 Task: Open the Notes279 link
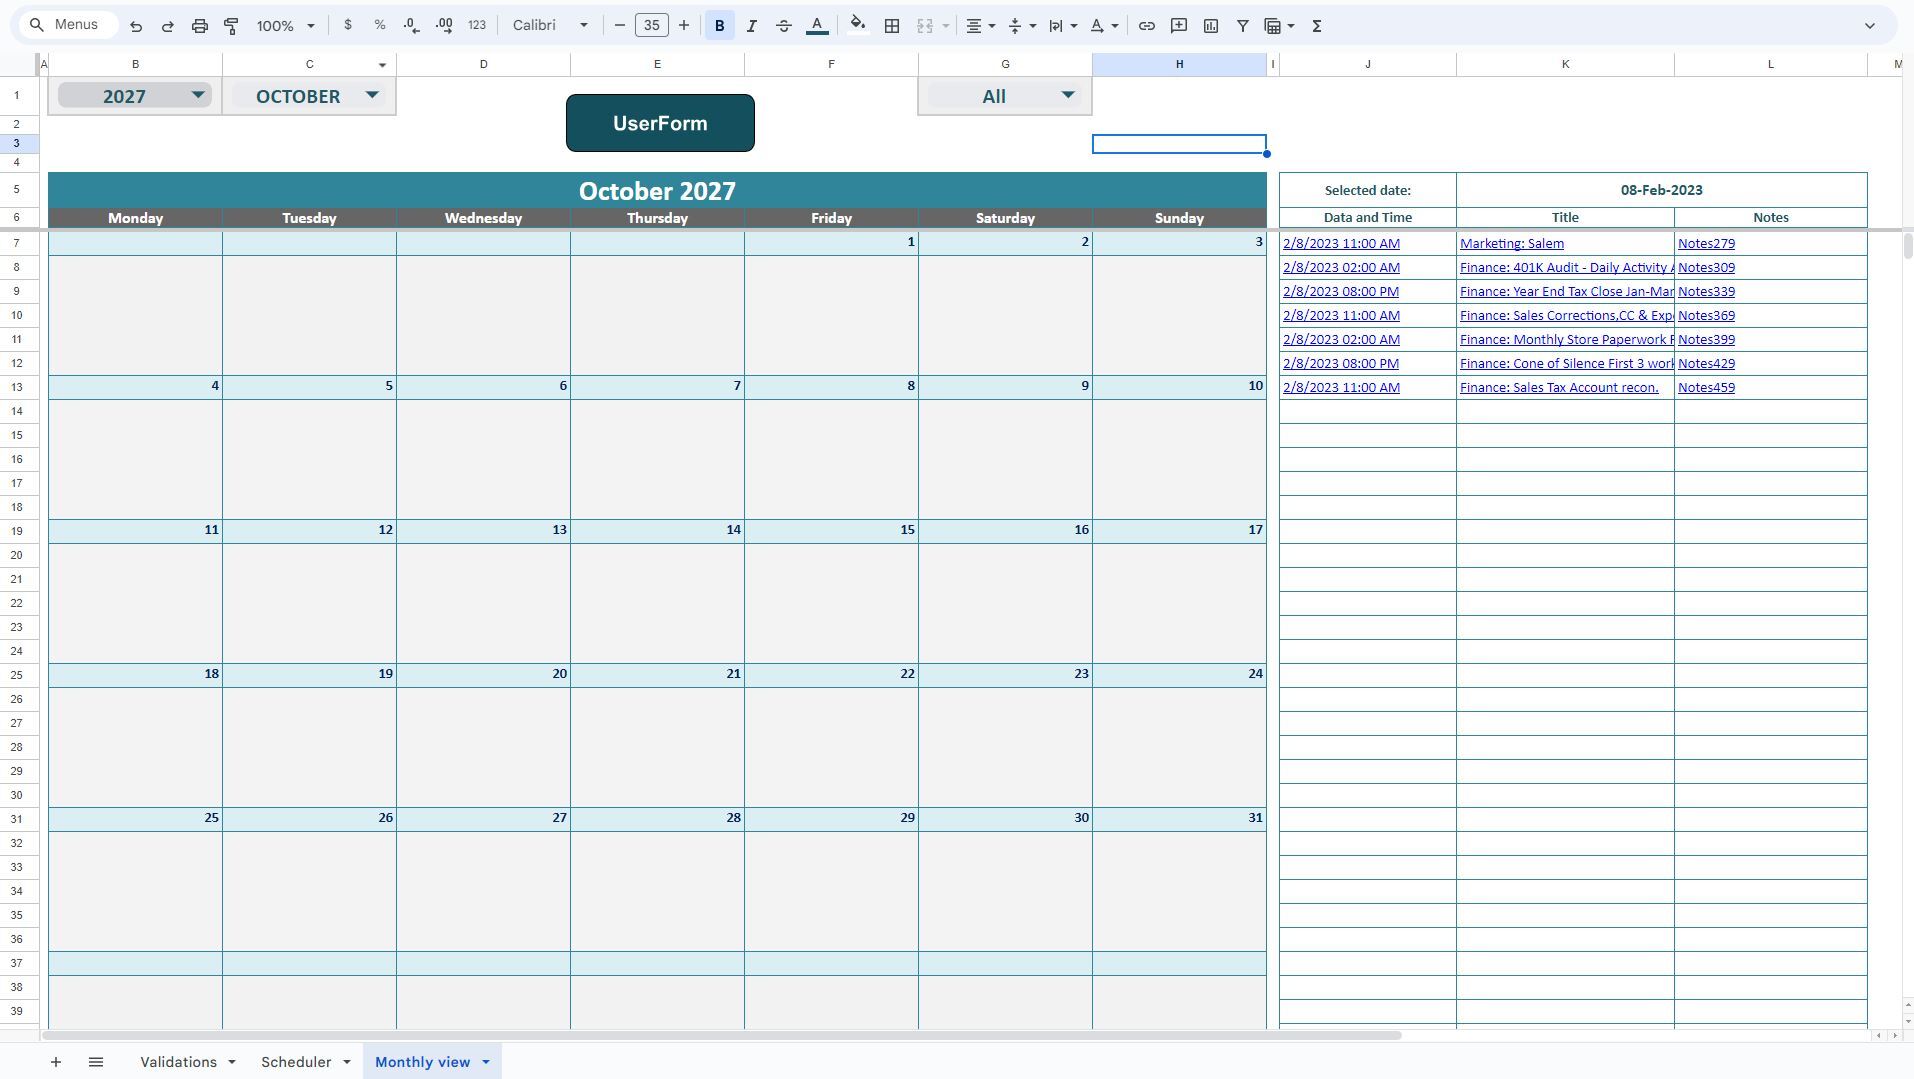1706,243
